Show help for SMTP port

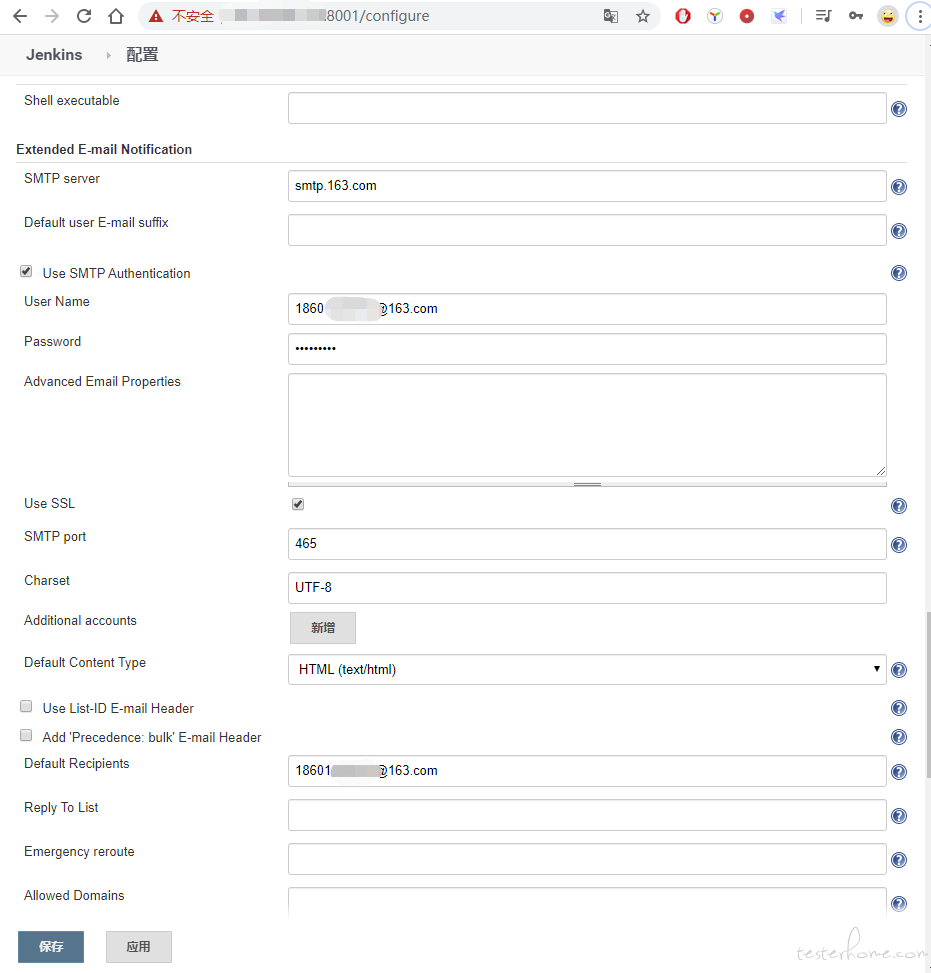click(x=899, y=545)
